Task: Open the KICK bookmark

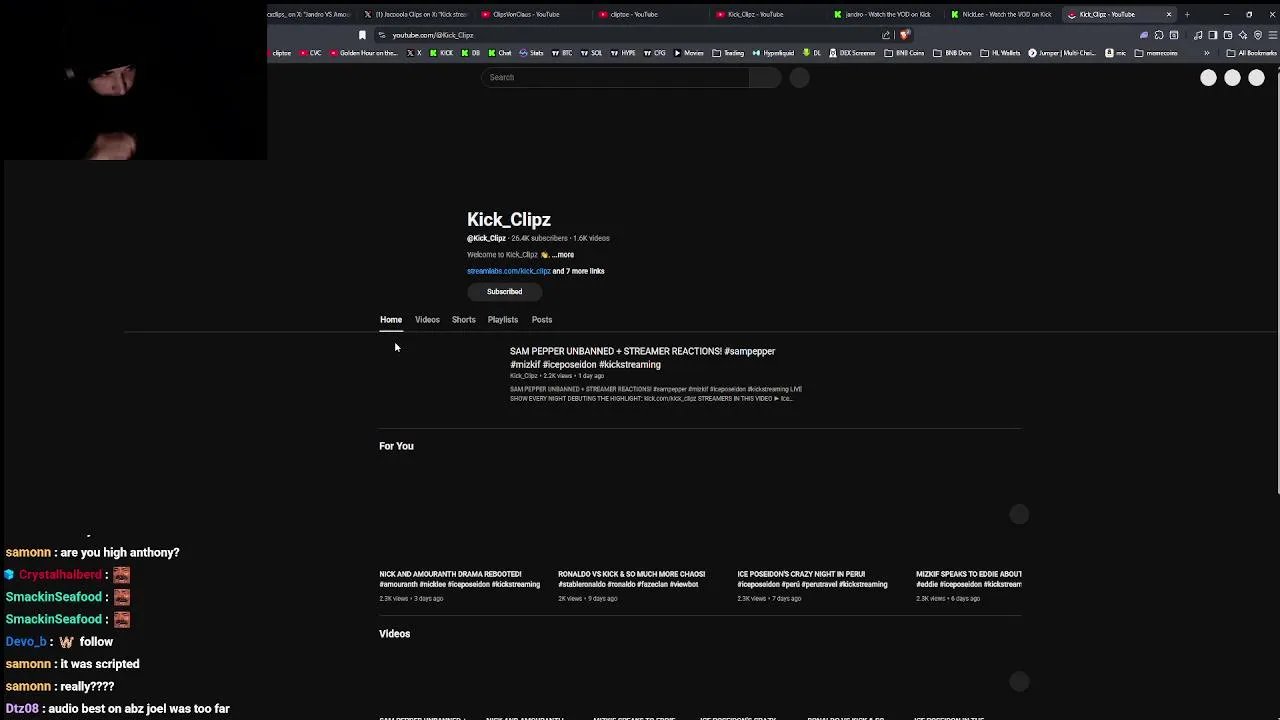Action: [441, 53]
